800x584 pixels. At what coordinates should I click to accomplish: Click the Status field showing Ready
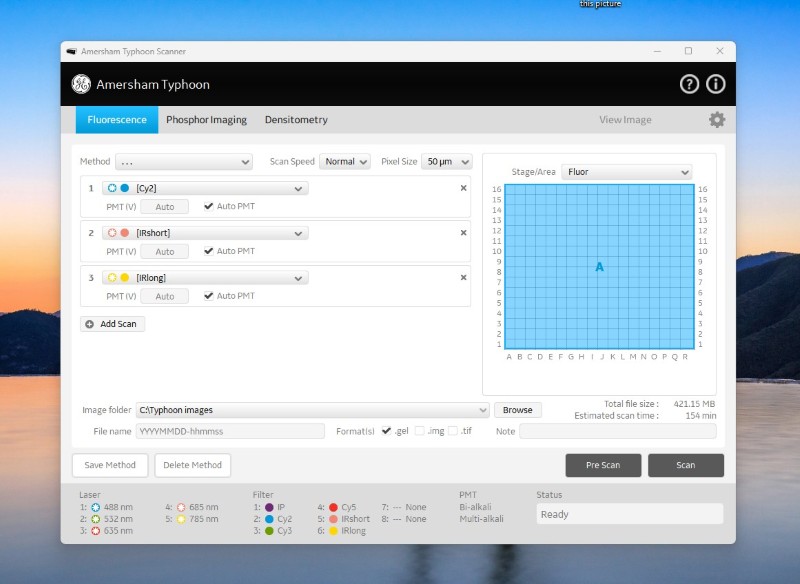click(630, 514)
